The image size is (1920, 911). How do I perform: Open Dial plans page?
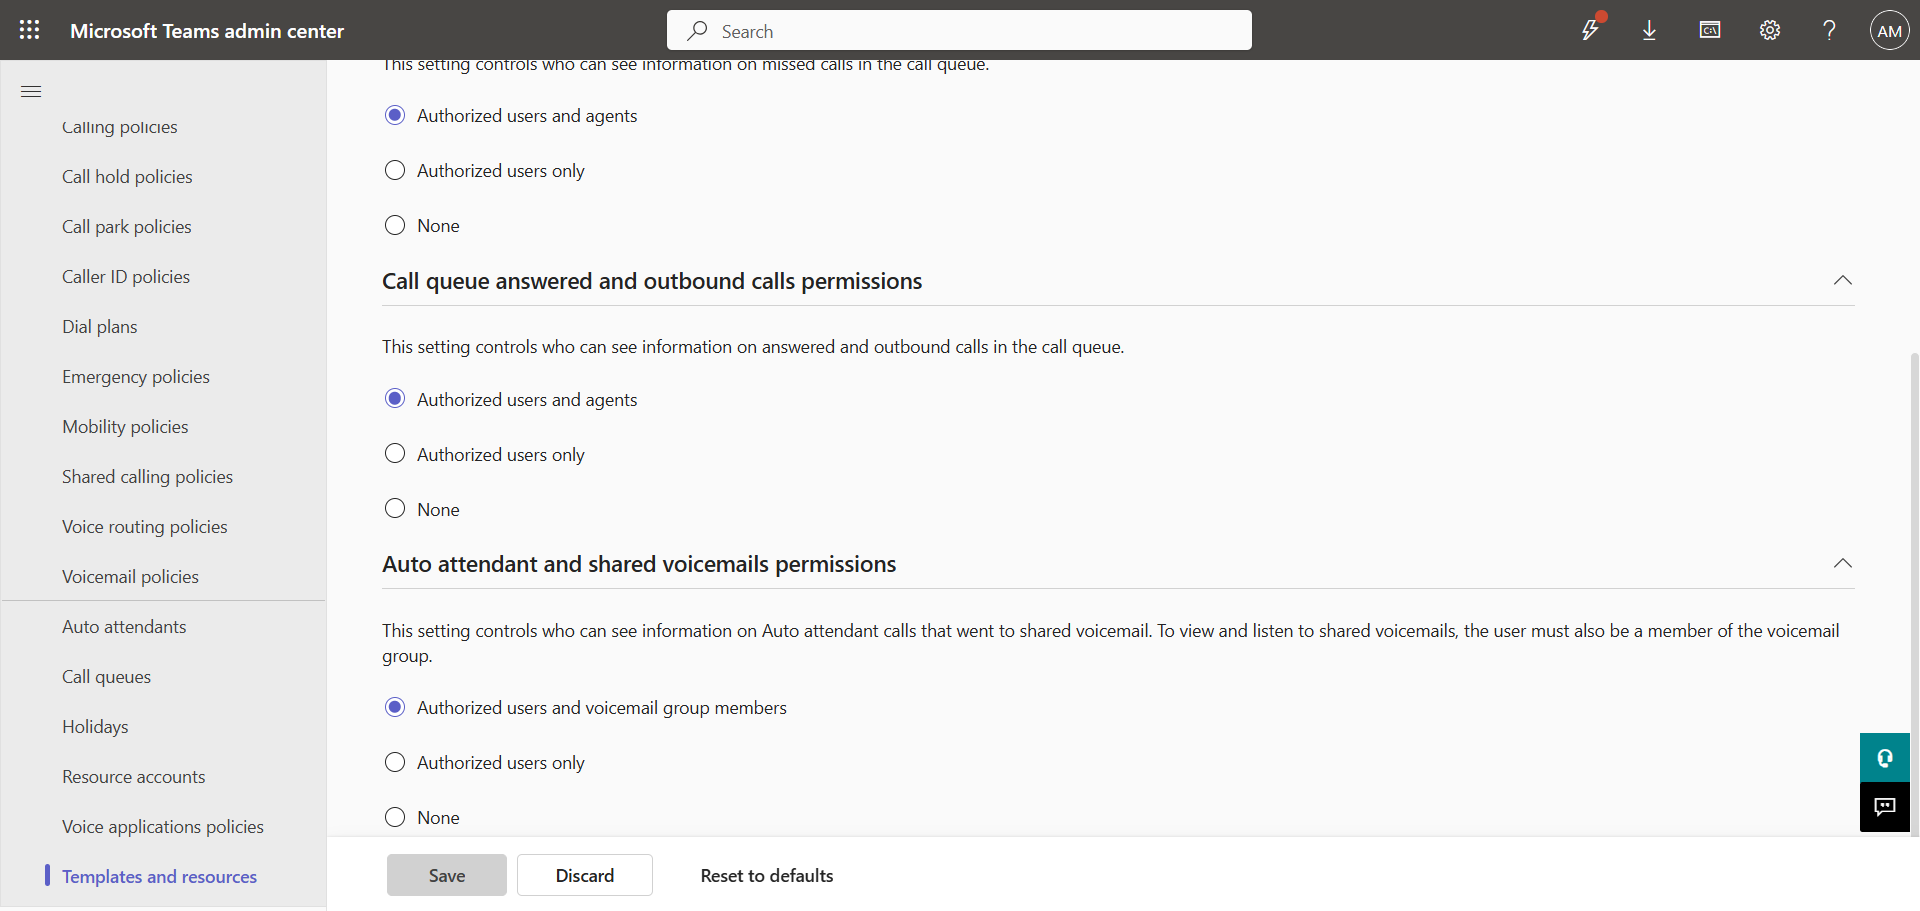(x=100, y=327)
